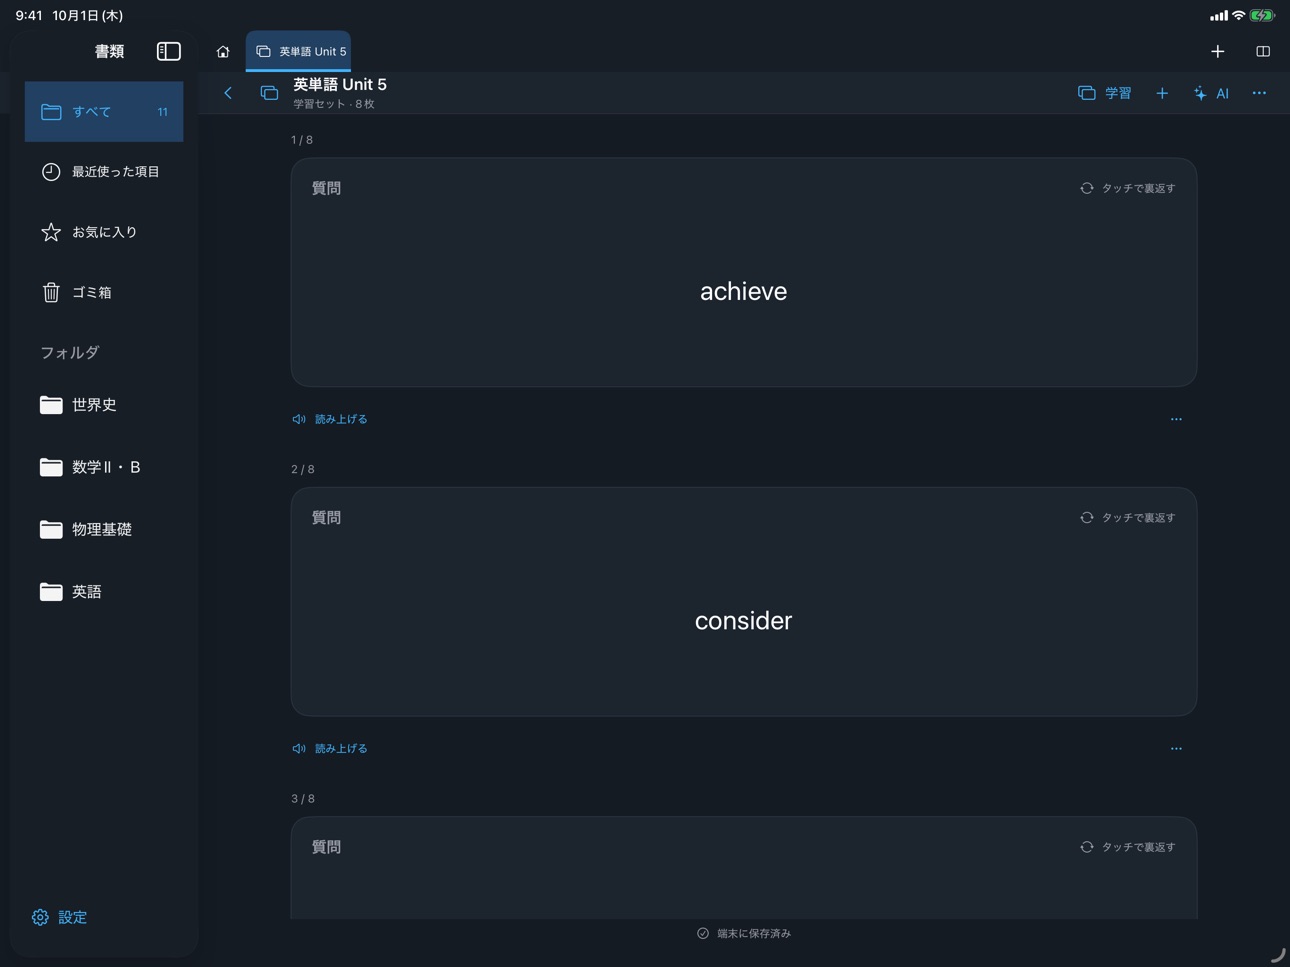
Task: Click the 端末に保存済み status
Action: 744,933
